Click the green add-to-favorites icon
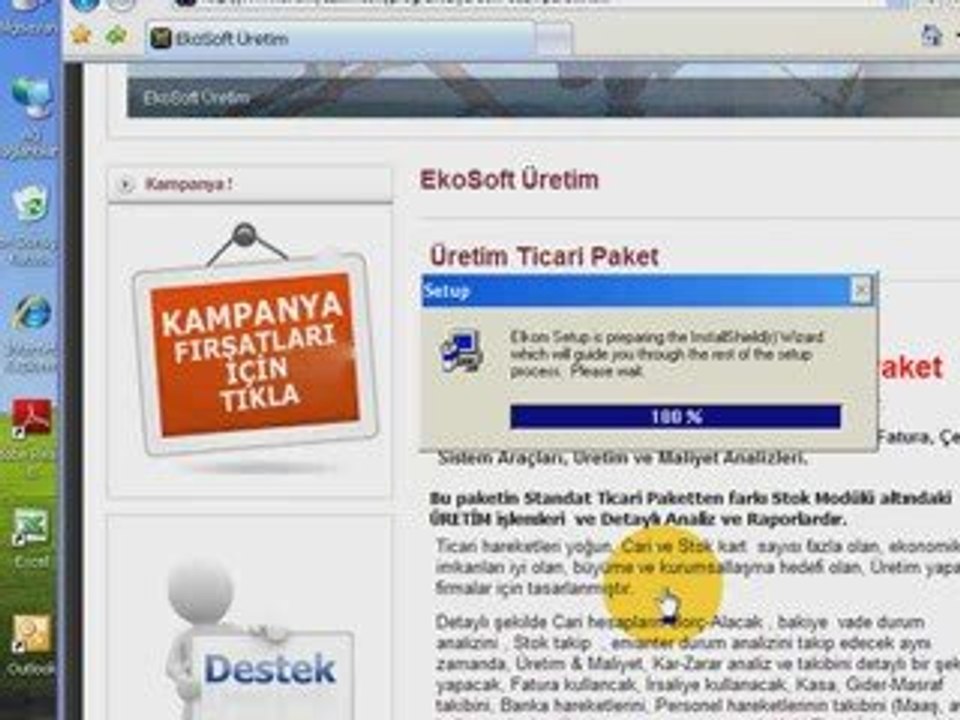Screen dimensions: 960x720 116,36
